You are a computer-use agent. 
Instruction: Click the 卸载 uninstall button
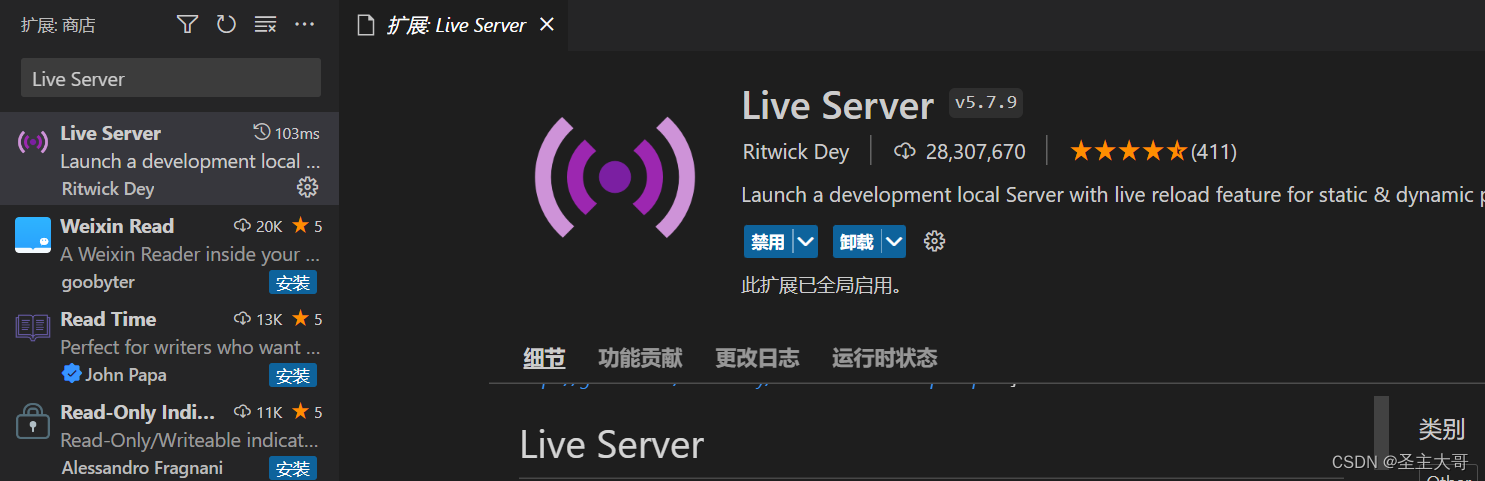click(857, 242)
